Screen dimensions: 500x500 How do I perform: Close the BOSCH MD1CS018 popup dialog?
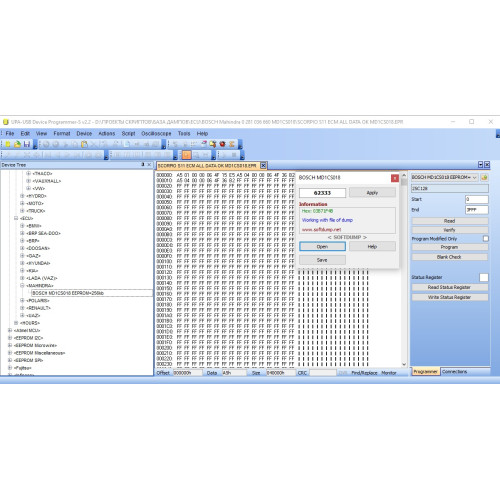pos(395,178)
